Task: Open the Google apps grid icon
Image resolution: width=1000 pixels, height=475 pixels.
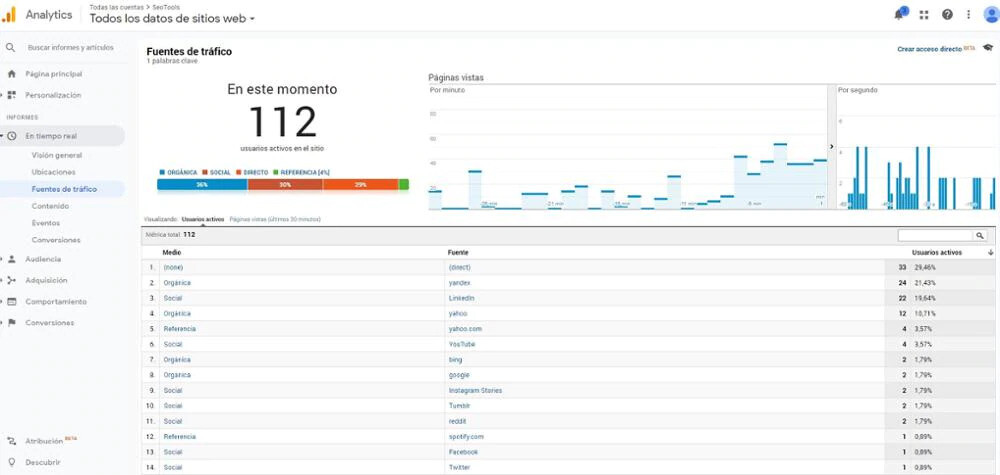Action: 924,15
